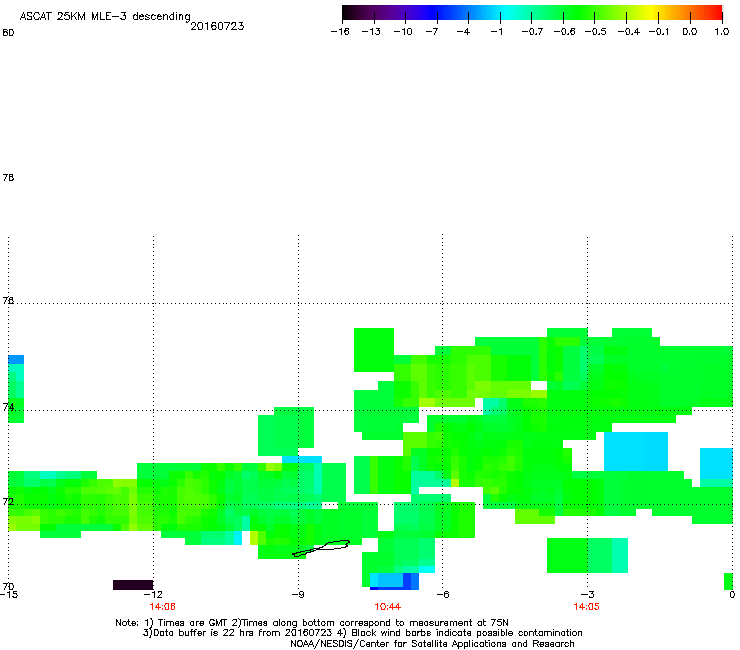Select the red time stamp "10:44"
This screenshot has height=650, width=740.
387,607
